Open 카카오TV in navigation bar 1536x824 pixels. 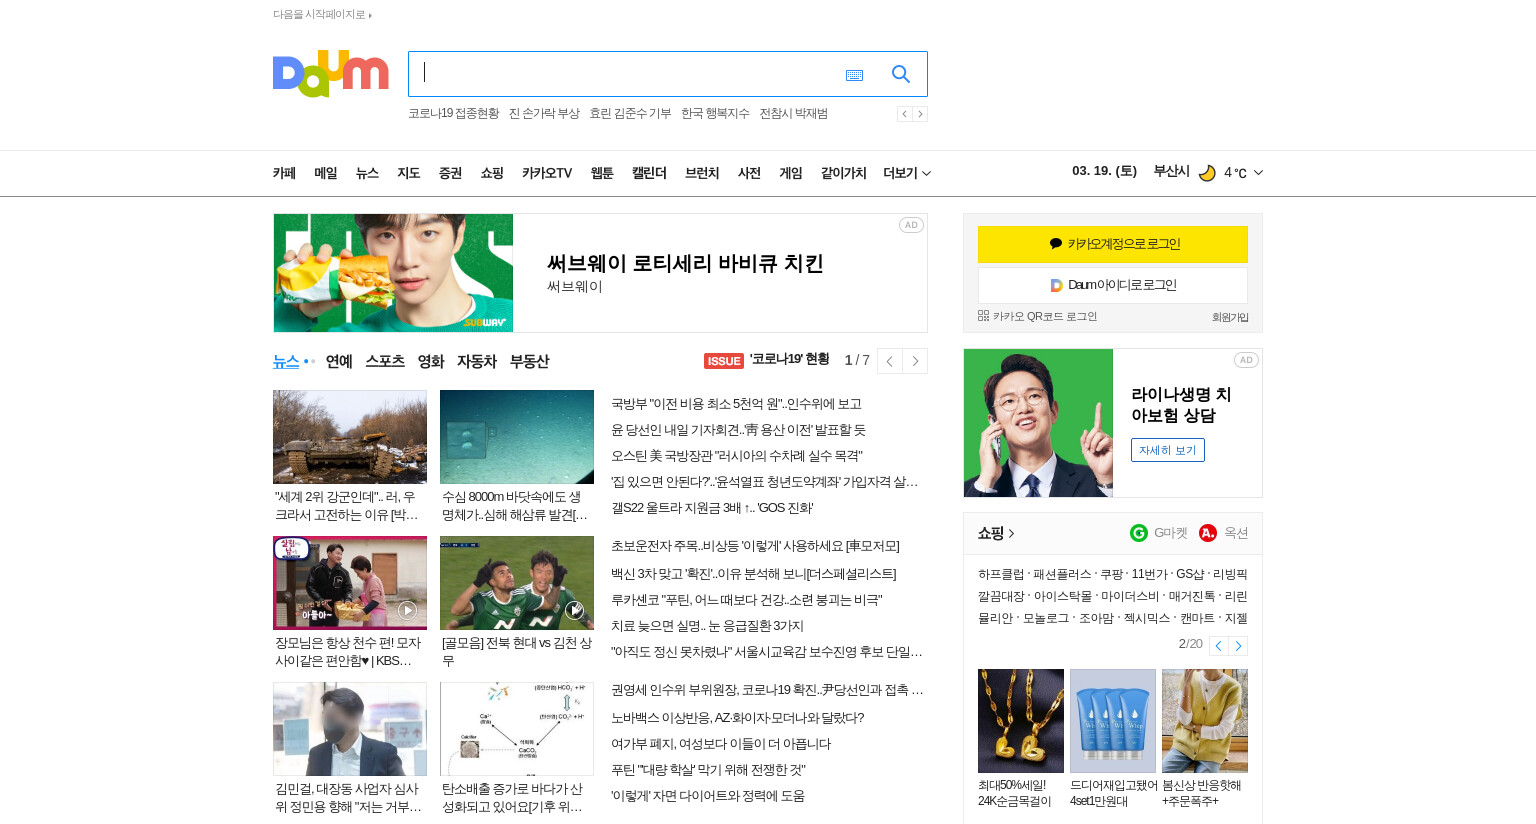547,173
